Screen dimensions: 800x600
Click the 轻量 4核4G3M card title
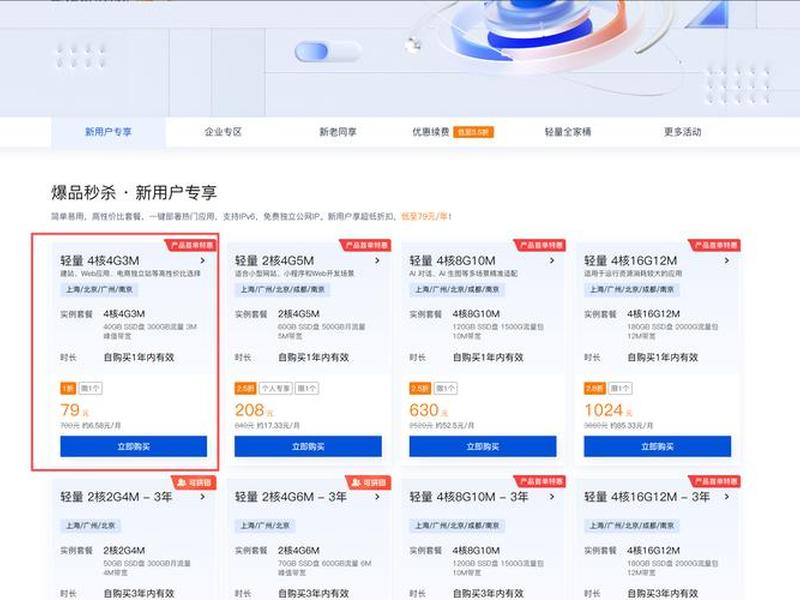click(99, 261)
